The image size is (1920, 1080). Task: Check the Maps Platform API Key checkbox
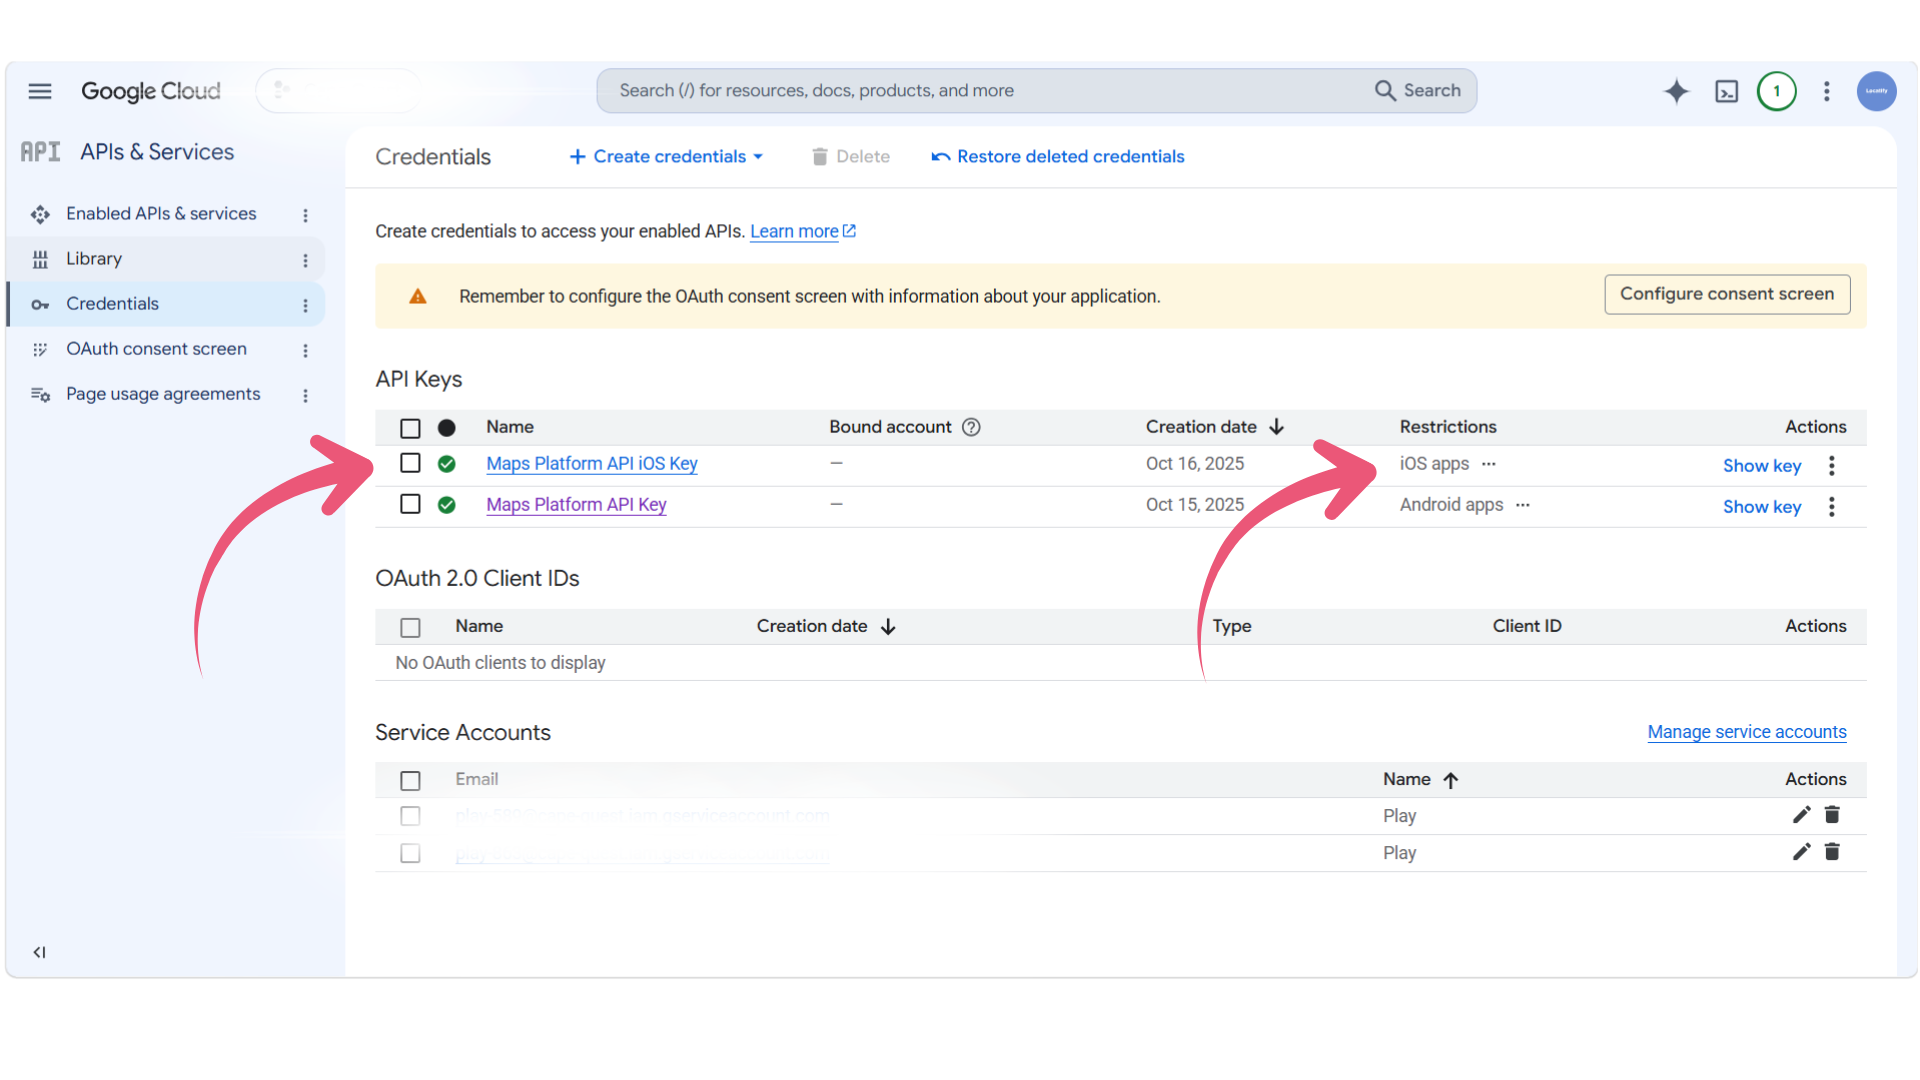(410, 504)
